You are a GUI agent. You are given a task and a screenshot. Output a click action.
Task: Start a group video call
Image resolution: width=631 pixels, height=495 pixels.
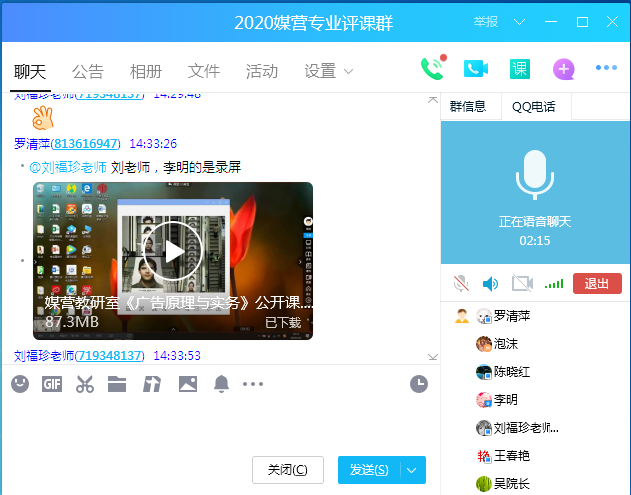coord(476,68)
